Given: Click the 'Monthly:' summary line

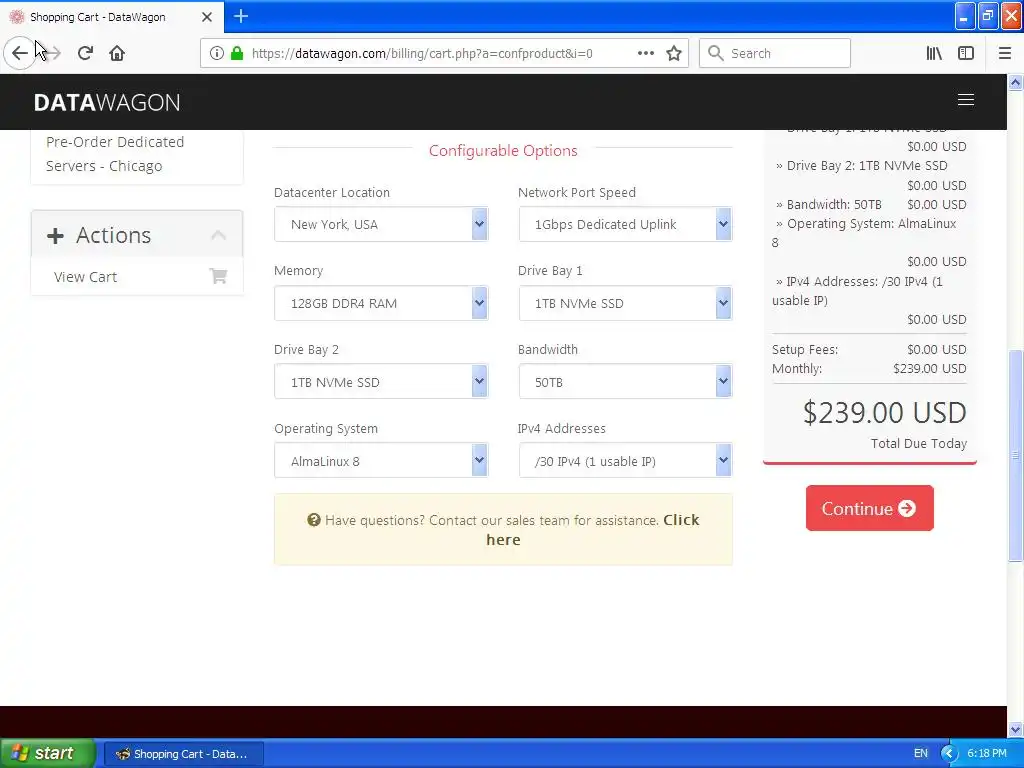Looking at the screenshot, I should 869,368.
